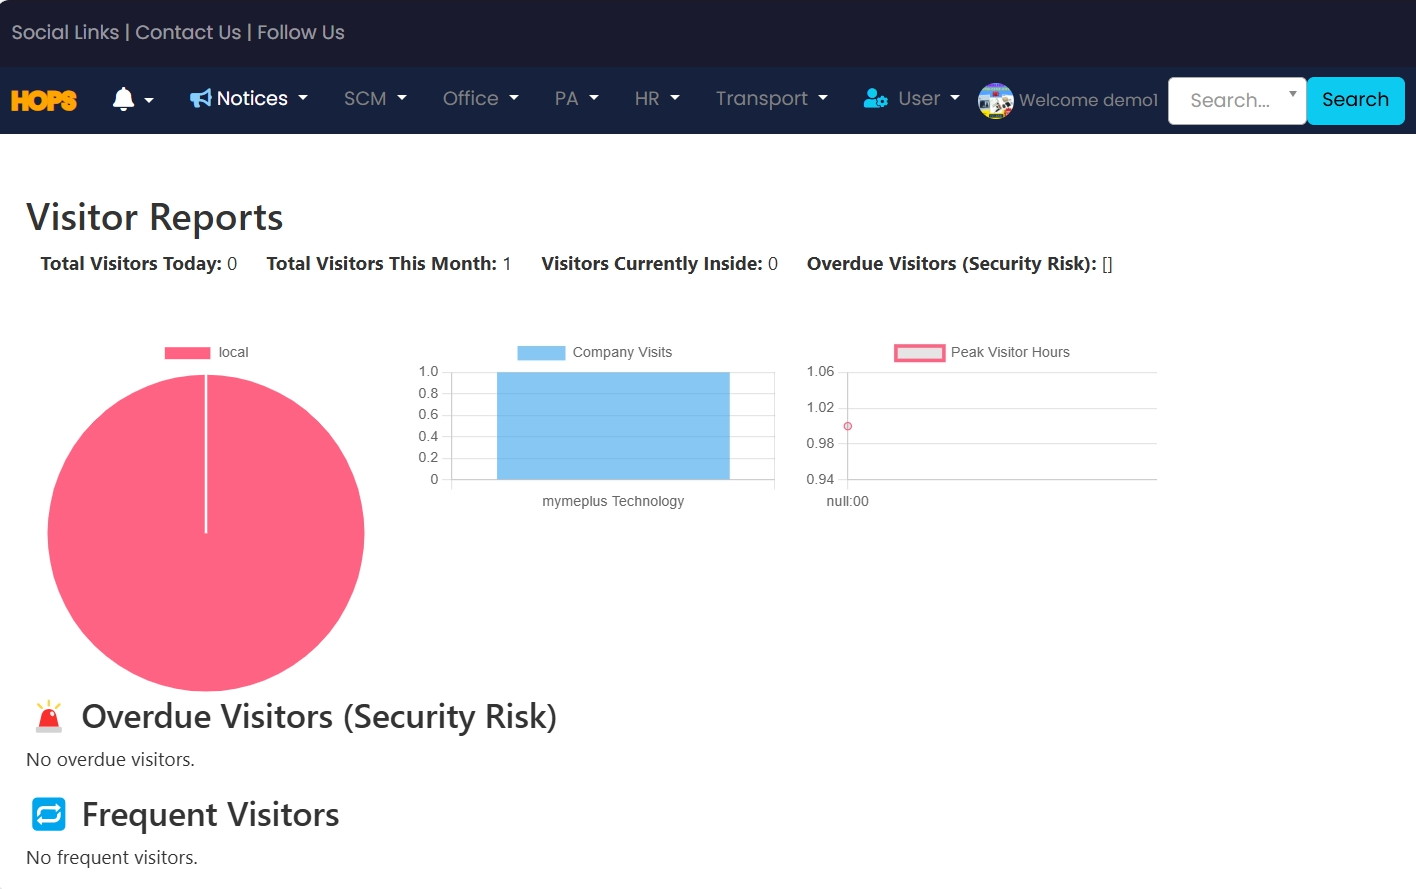Toggle the Peak Visitor Hours legend
Image resolution: width=1416 pixels, height=889 pixels.
981,352
